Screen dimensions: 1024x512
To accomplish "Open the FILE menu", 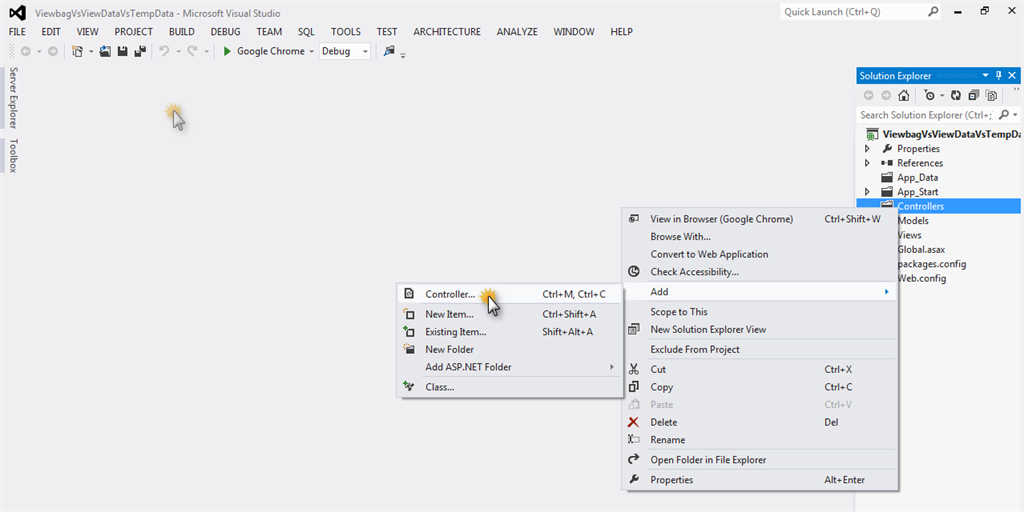I will (x=18, y=31).
